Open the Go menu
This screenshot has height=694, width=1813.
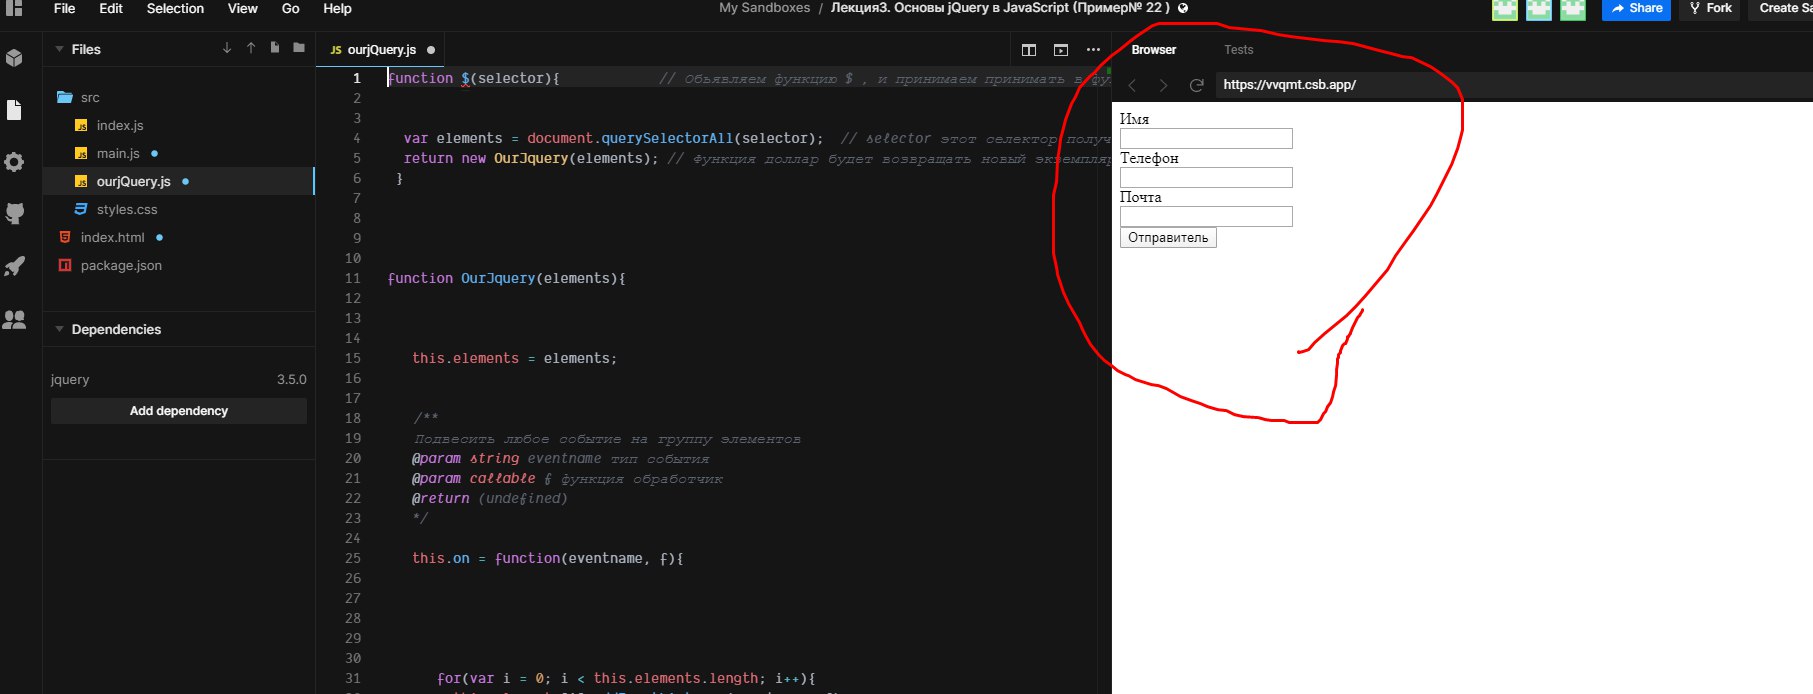[x=291, y=8]
